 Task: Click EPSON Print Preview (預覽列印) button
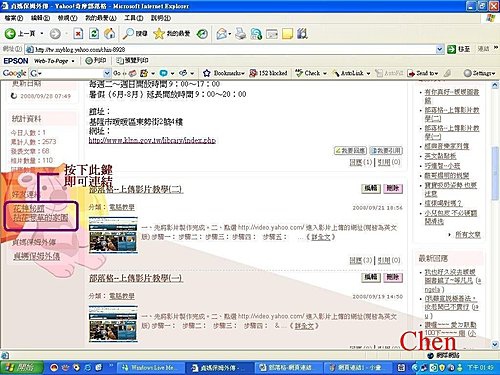coord(132,61)
